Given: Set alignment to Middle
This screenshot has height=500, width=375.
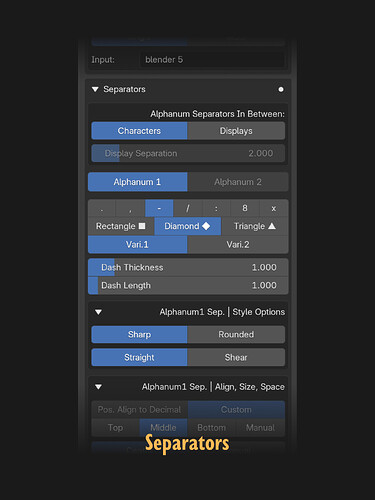Looking at the screenshot, I should point(163,428).
